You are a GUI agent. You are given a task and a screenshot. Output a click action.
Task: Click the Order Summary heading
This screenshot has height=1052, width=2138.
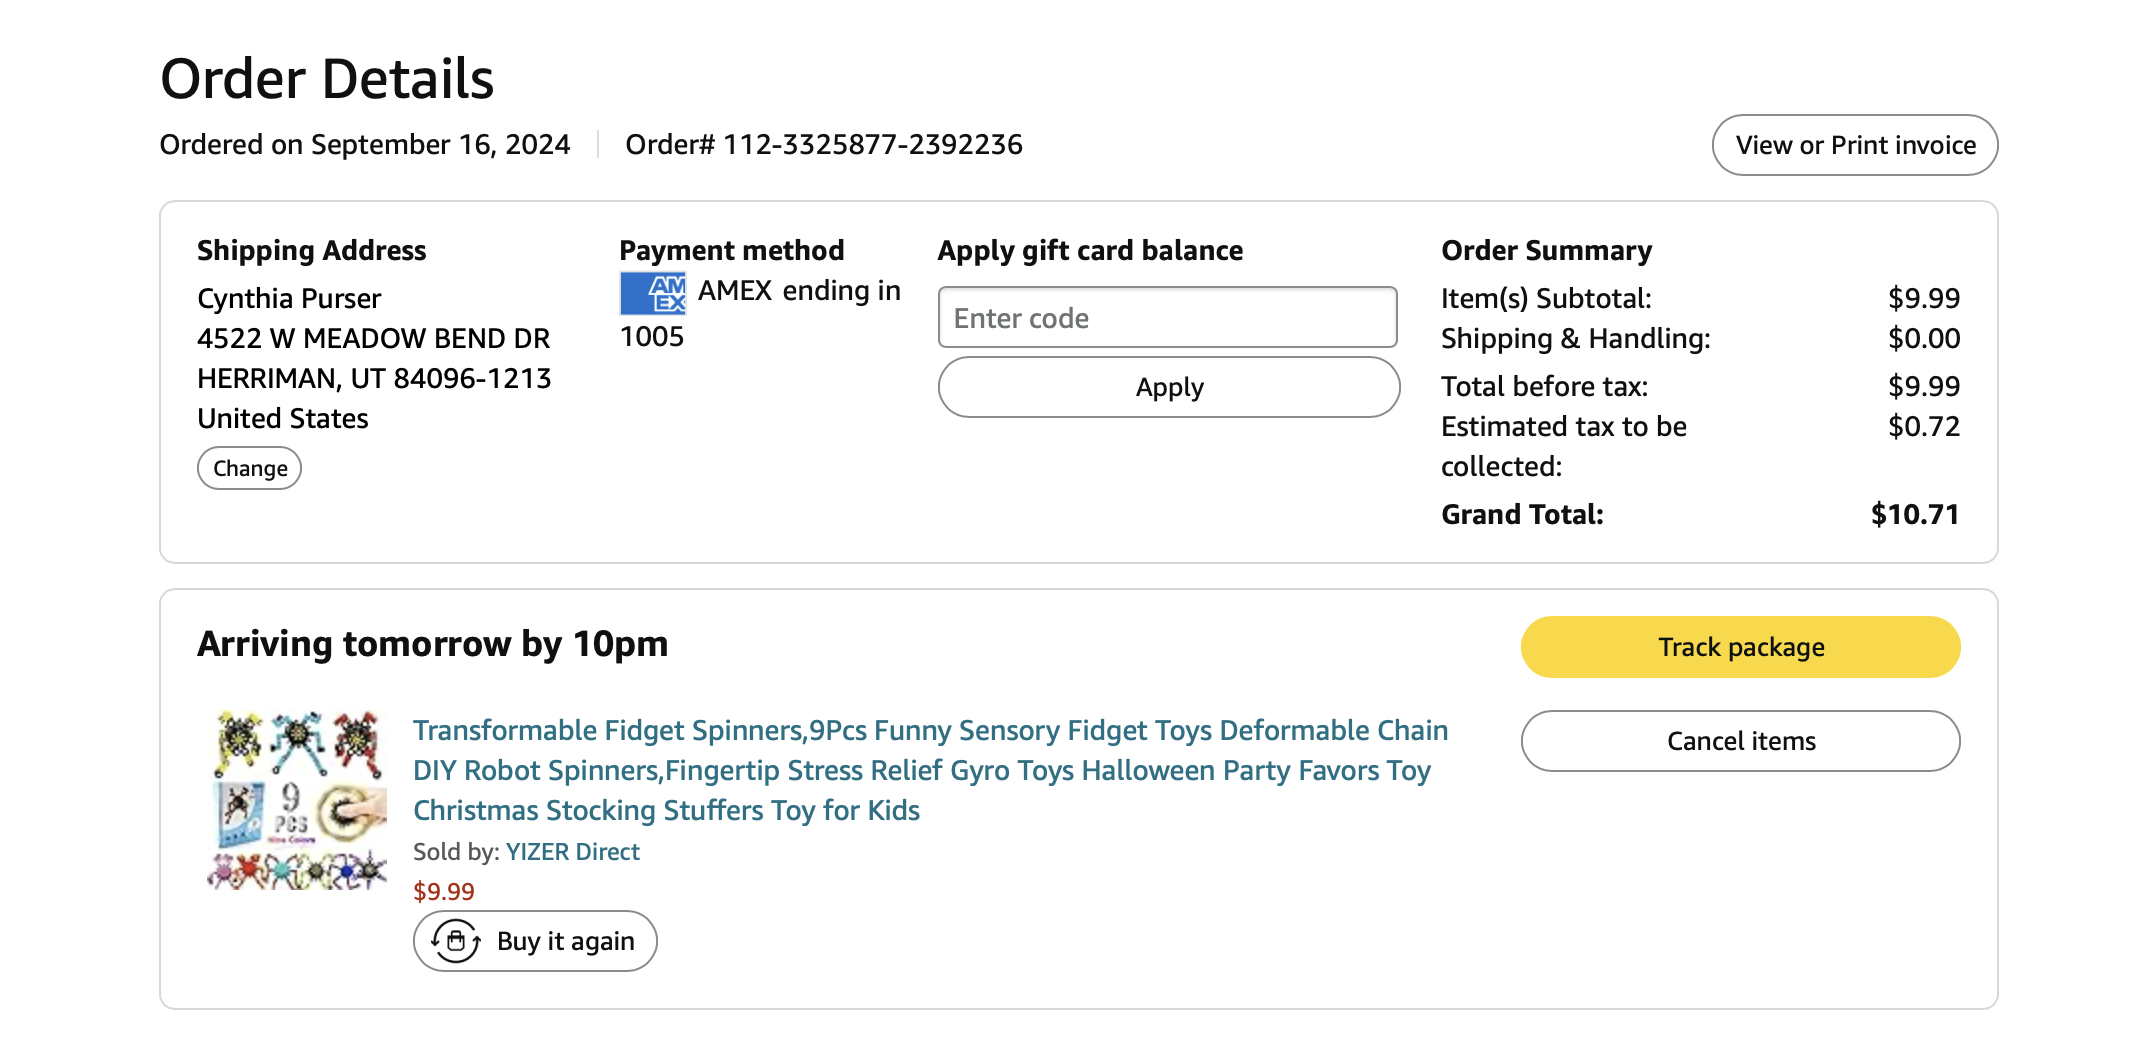[x=1546, y=250]
